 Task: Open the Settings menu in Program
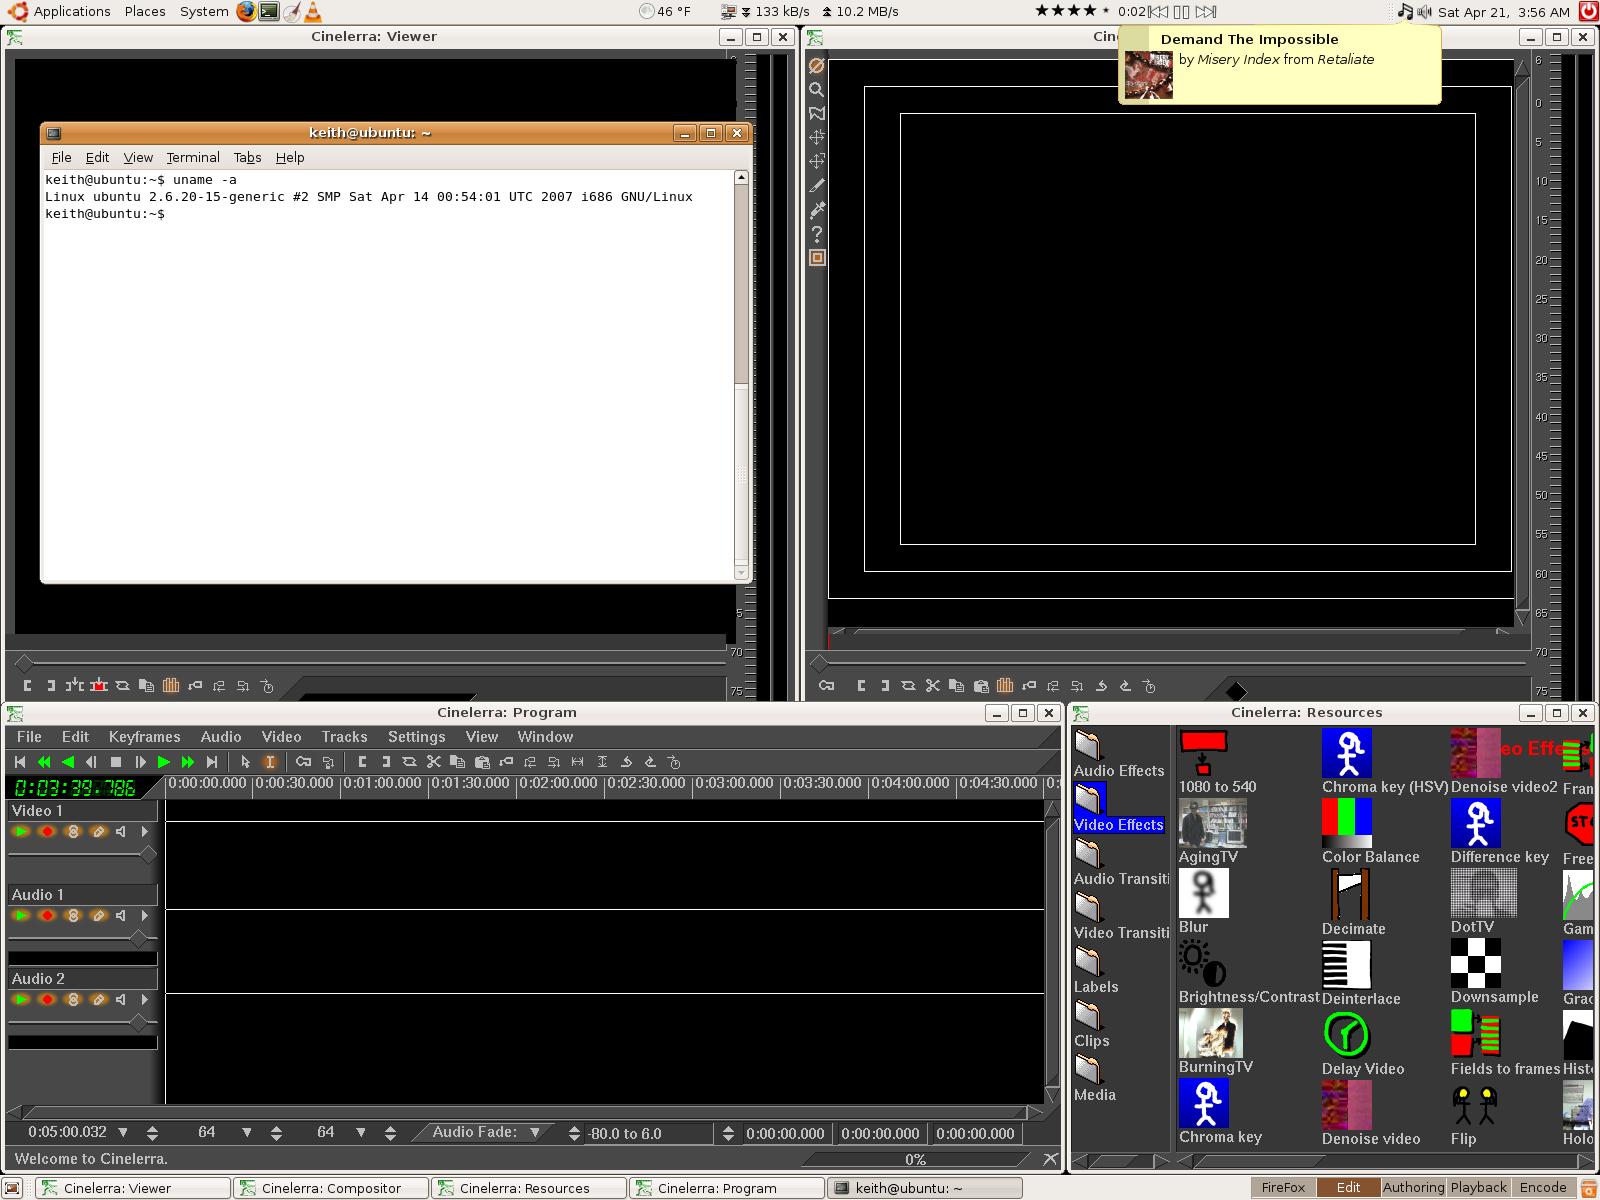(x=417, y=737)
